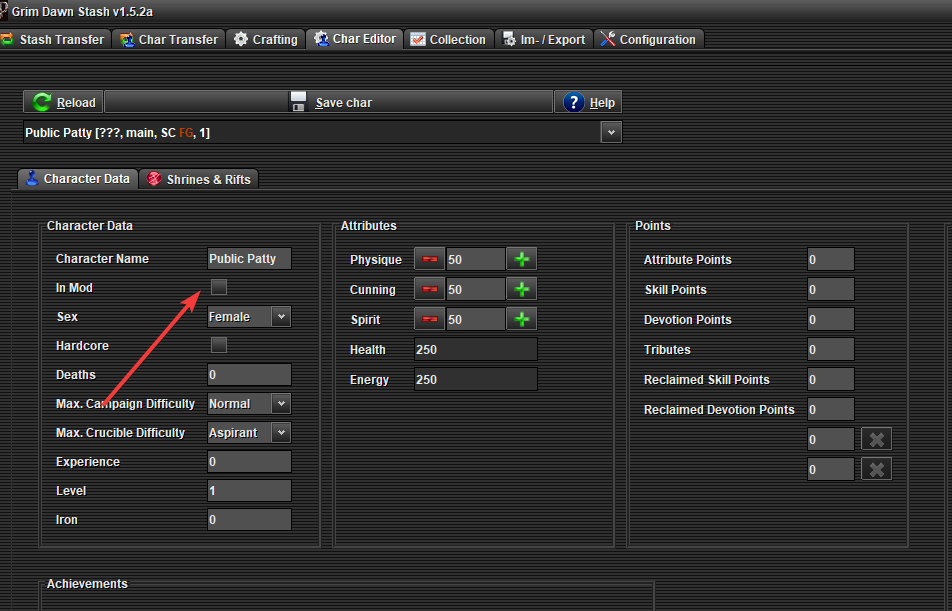Click the Iron input field
952x611 pixels.
point(249,519)
